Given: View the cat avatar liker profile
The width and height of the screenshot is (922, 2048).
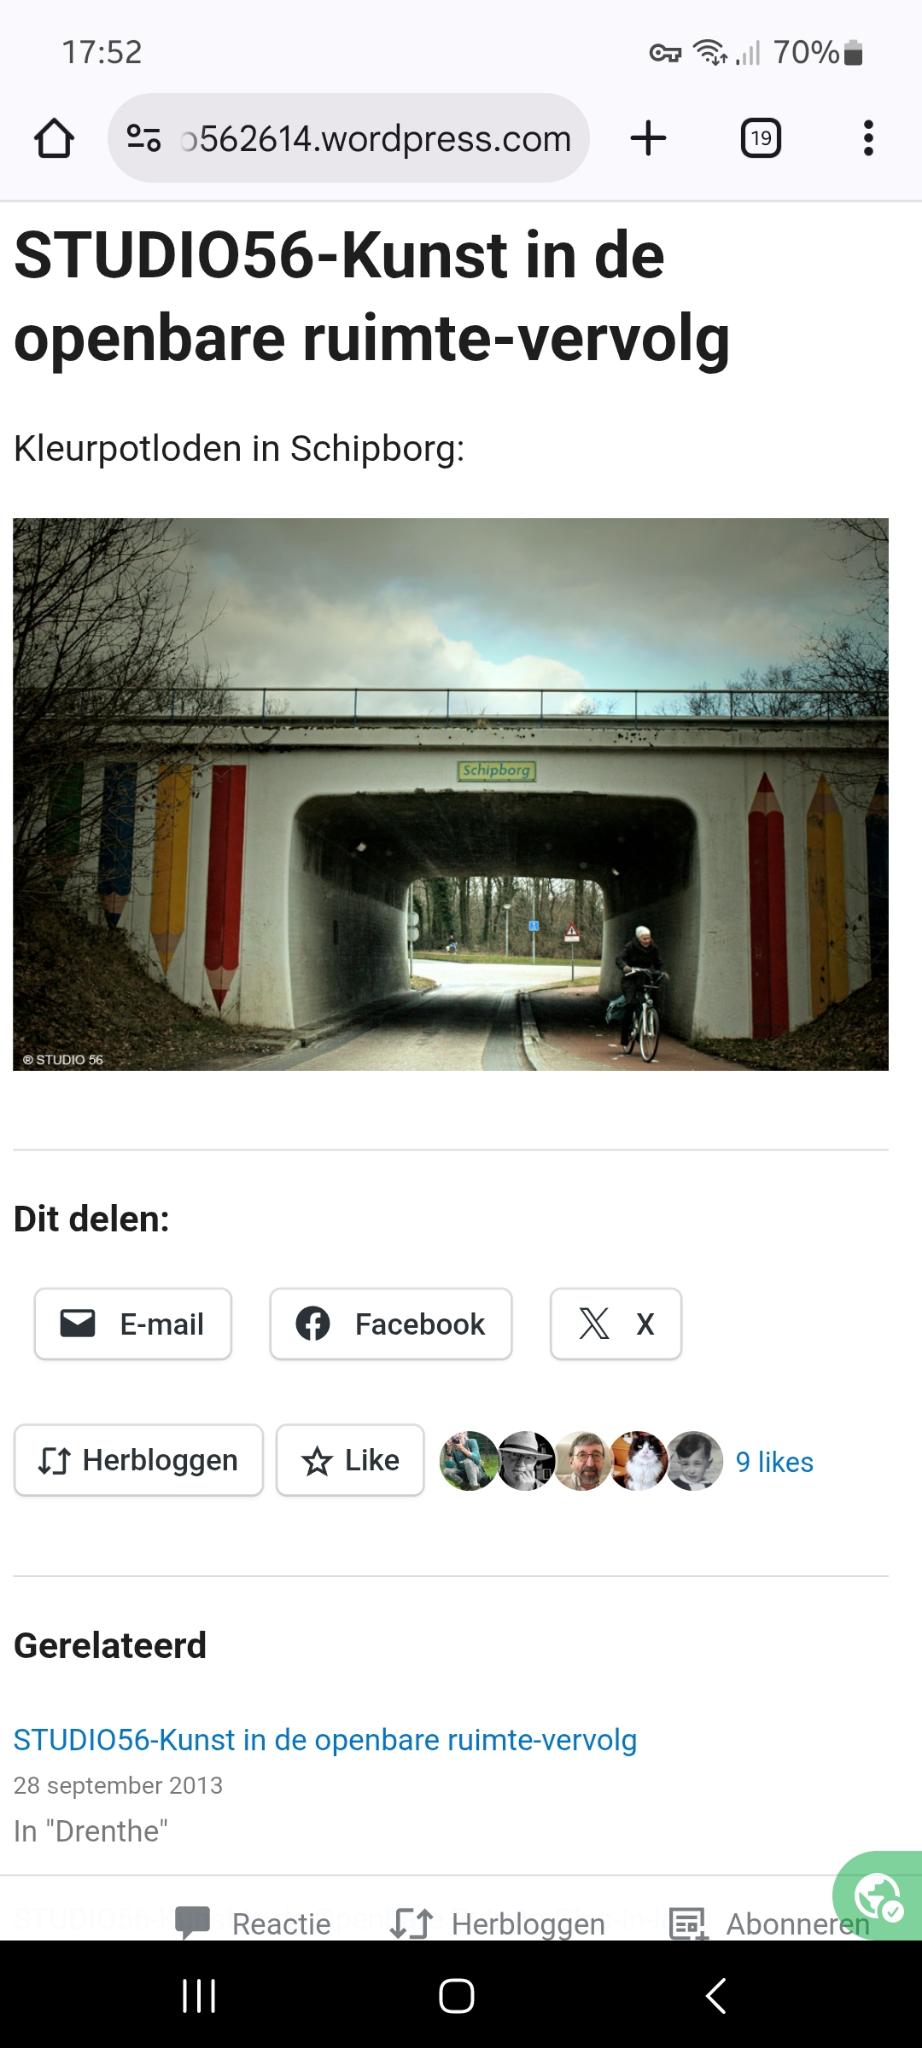Looking at the screenshot, I should pyautogui.click(x=638, y=1461).
